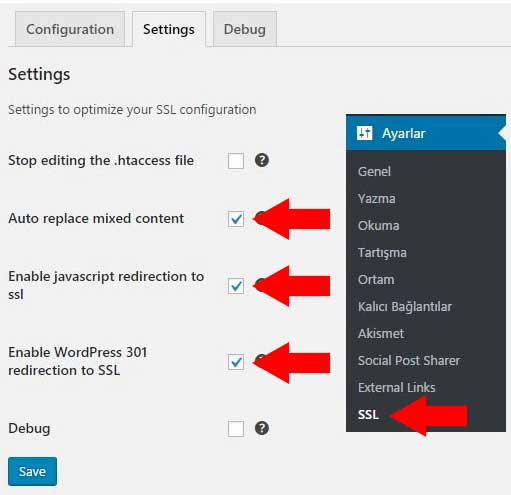Screen dimensions: 511x495
Task: Select the Settings tab
Action: (x=169, y=29)
